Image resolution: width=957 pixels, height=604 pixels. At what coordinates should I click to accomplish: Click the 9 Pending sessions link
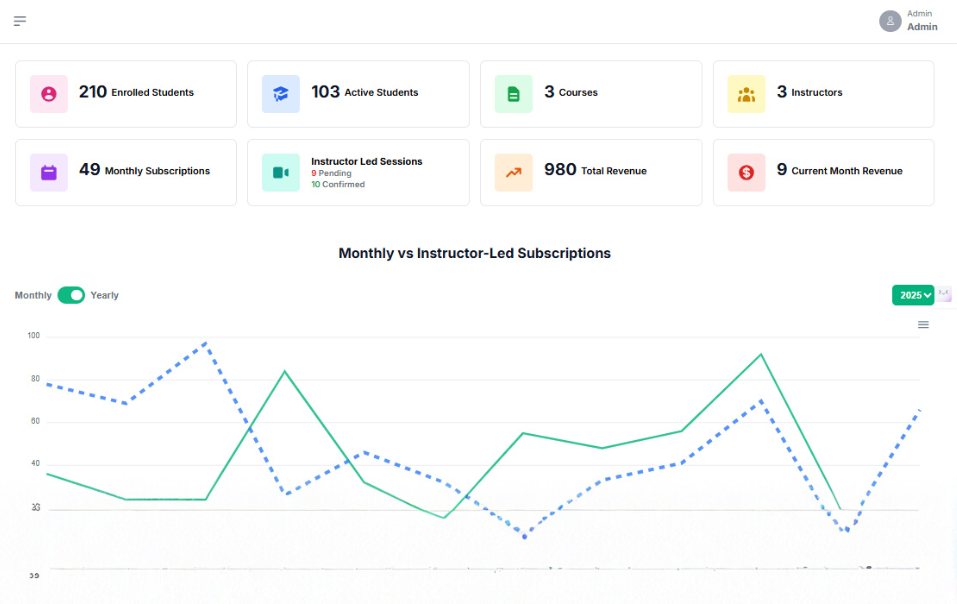tap(331, 173)
